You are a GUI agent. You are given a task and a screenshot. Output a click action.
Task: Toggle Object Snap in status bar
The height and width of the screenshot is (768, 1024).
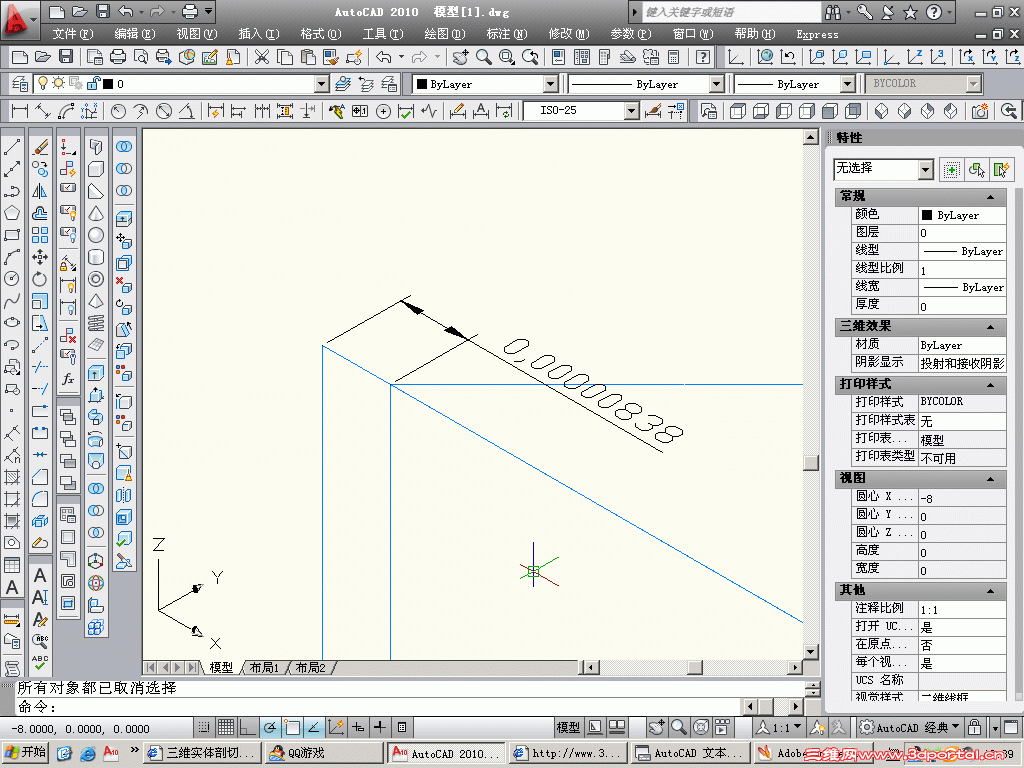[292, 727]
